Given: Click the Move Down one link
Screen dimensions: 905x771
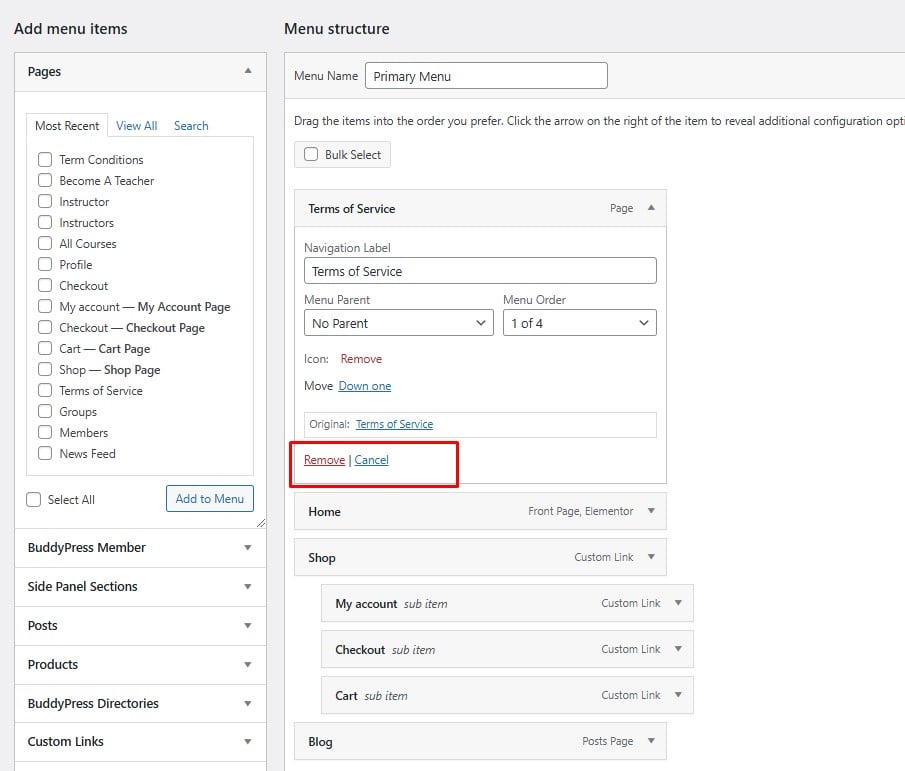Looking at the screenshot, I should [365, 386].
